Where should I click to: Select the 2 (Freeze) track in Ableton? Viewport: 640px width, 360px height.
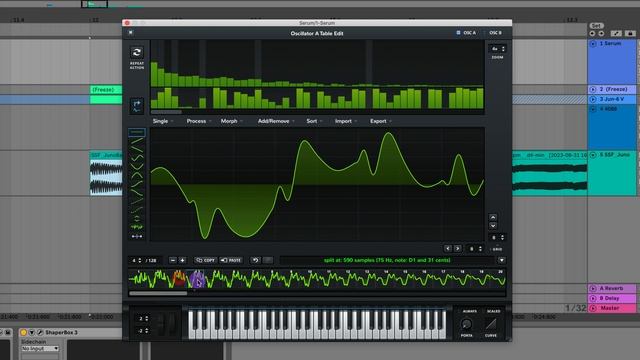[611, 89]
